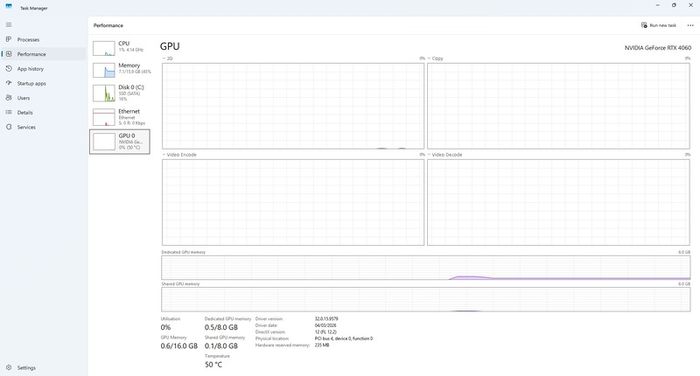Open the Video Encode graph dropdown
Viewport: 700px width, 376px height.
pos(179,155)
